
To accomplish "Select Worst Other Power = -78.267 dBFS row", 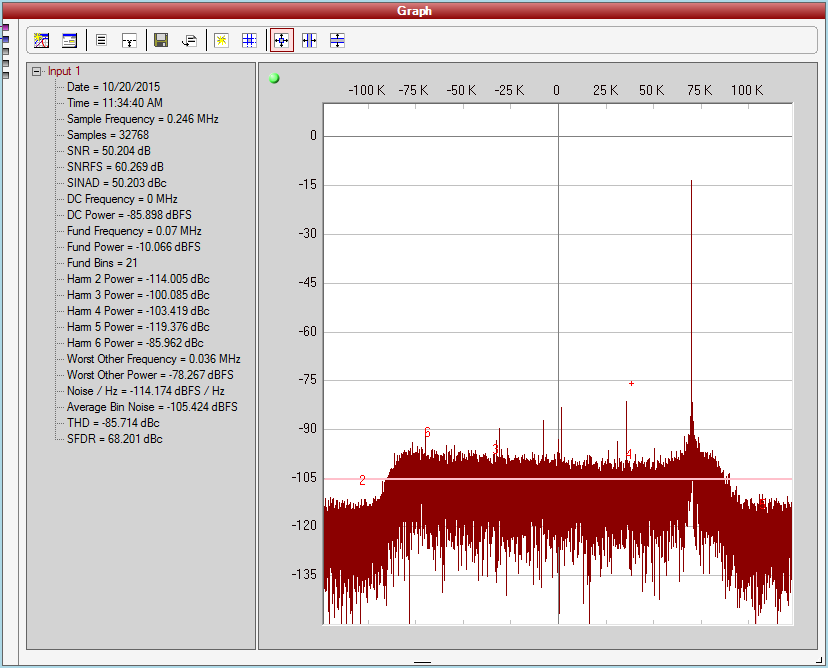I will (150, 375).
